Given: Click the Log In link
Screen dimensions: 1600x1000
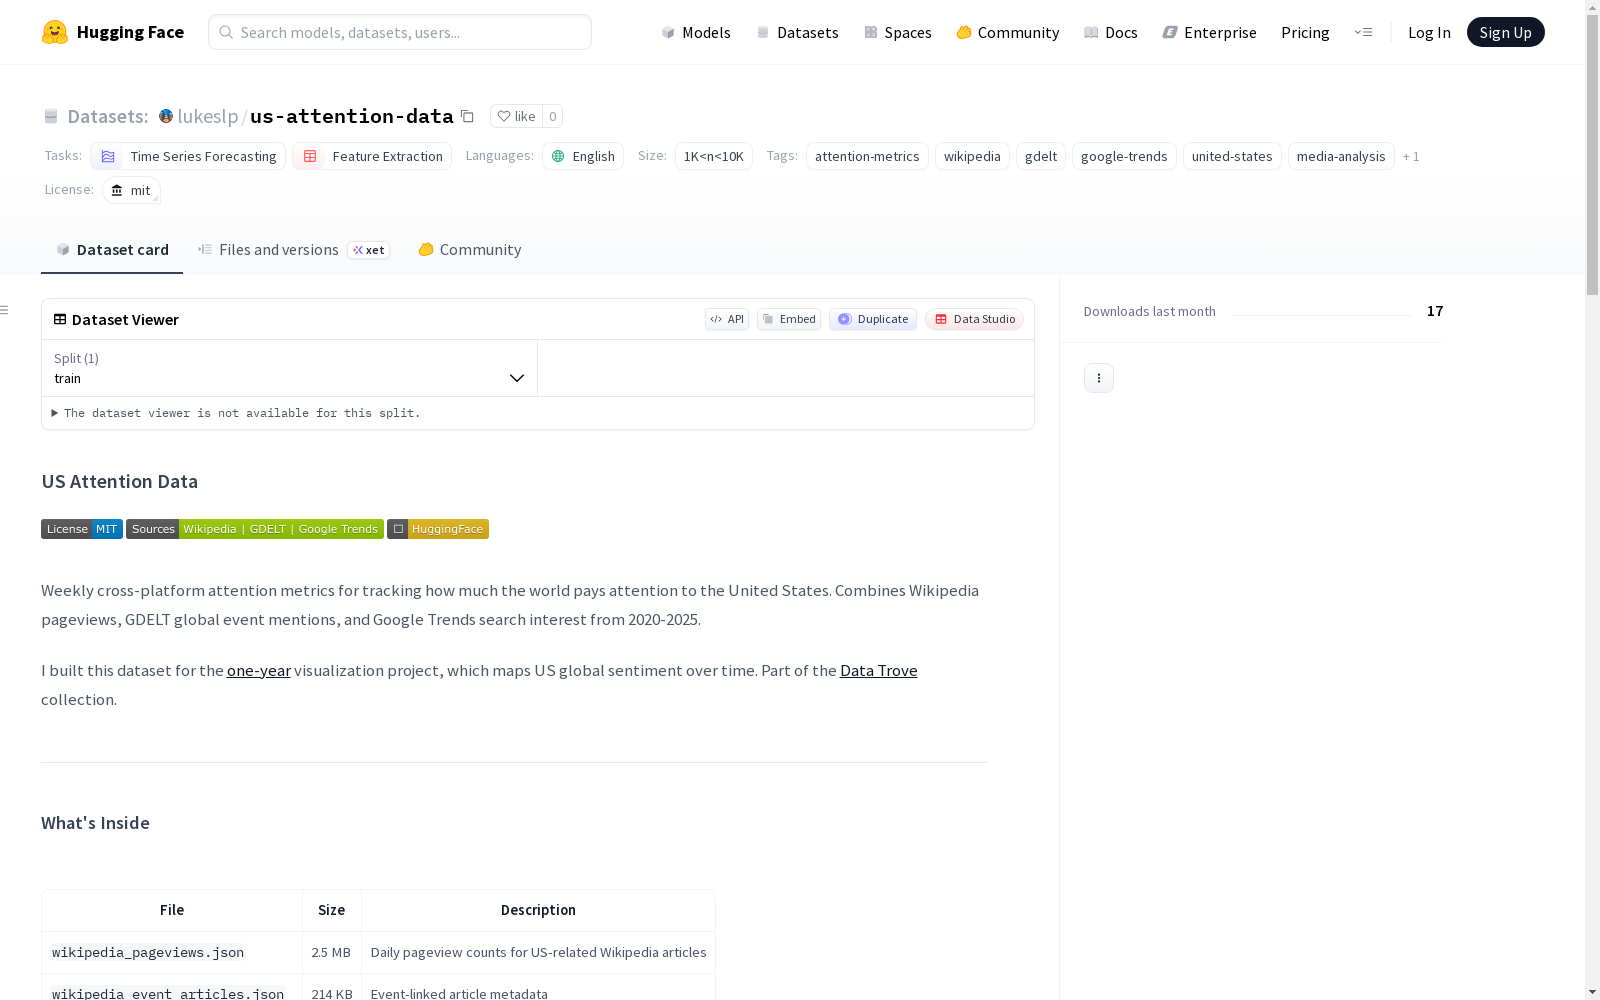Looking at the screenshot, I should pyautogui.click(x=1429, y=32).
